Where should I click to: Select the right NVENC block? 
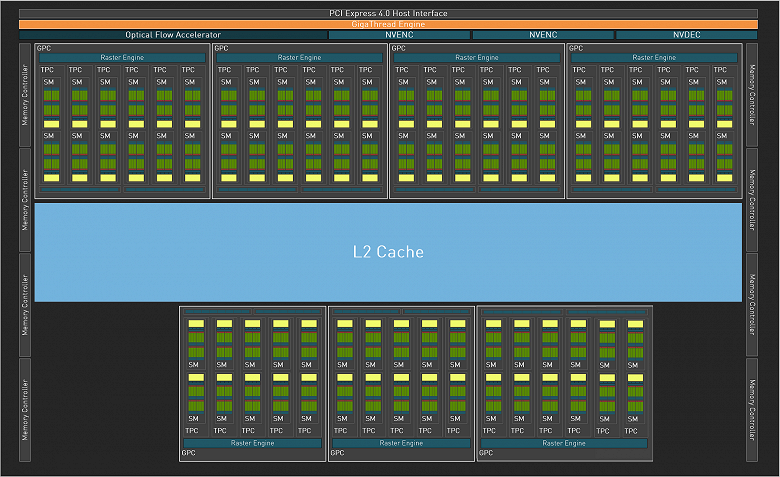542,35
